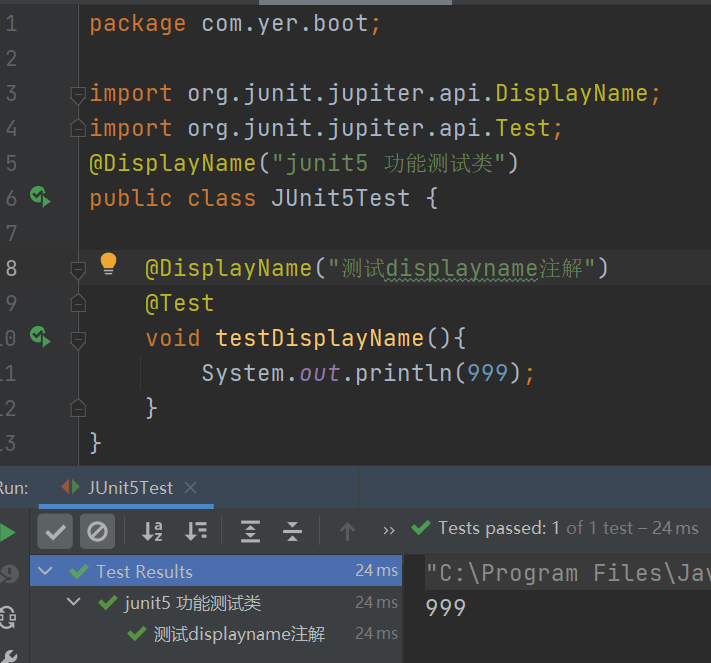Rerun tests with green play button
This screenshot has height=663, width=711.
tap(8, 532)
